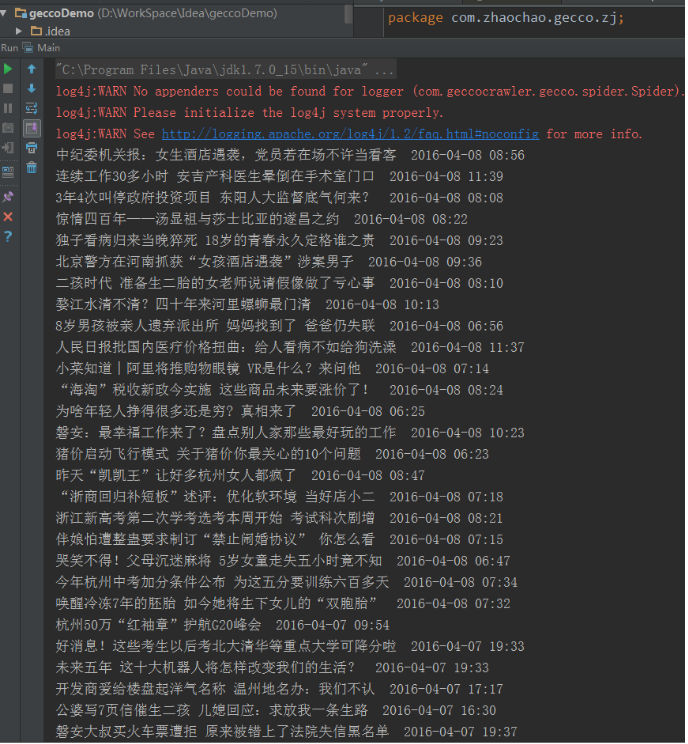Click the line dated 2016-04-07 17:17
688x744 pixels.
coord(279,689)
